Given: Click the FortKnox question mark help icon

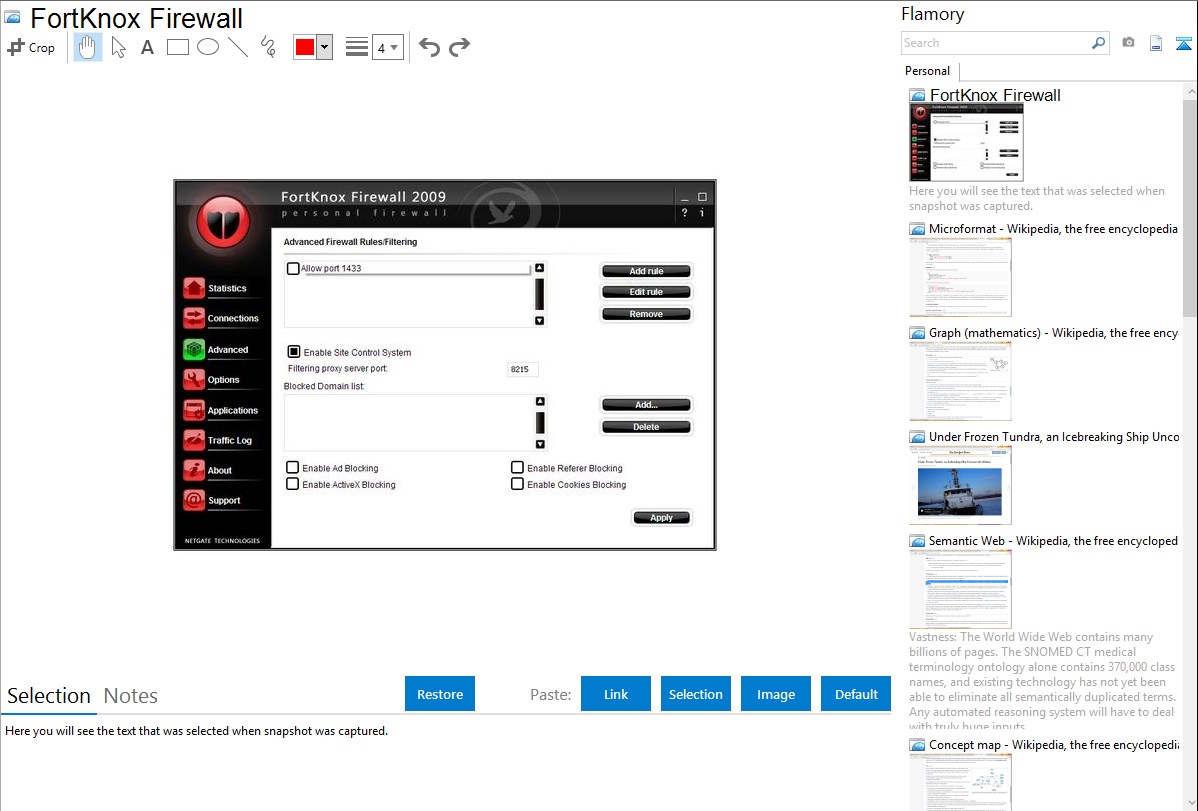Looking at the screenshot, I should point(685,213).
